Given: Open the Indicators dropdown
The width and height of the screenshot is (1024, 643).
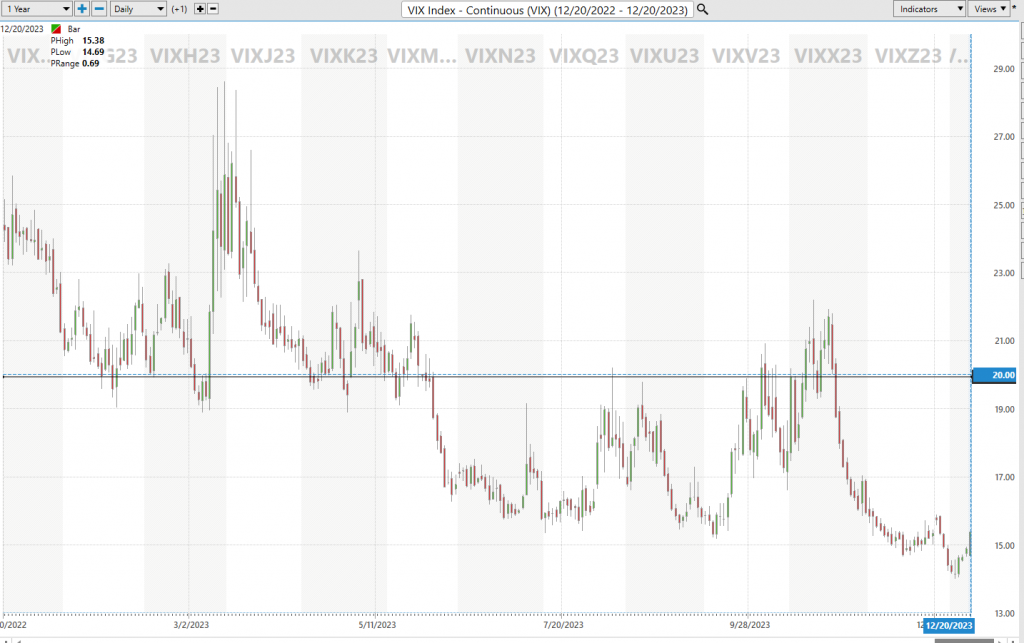Looking at the screenshot, I should click(x=929, y=9).
